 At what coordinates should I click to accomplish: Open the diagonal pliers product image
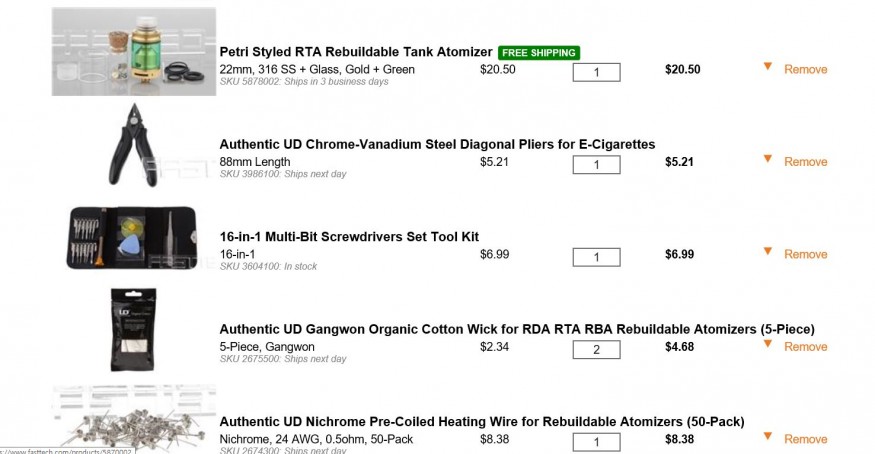134,145
